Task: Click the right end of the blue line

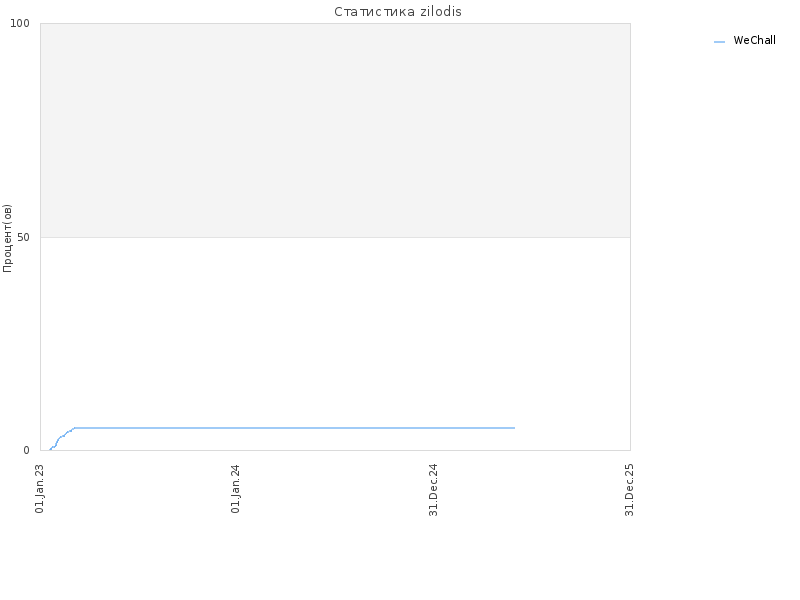Action: coord(514,428)
